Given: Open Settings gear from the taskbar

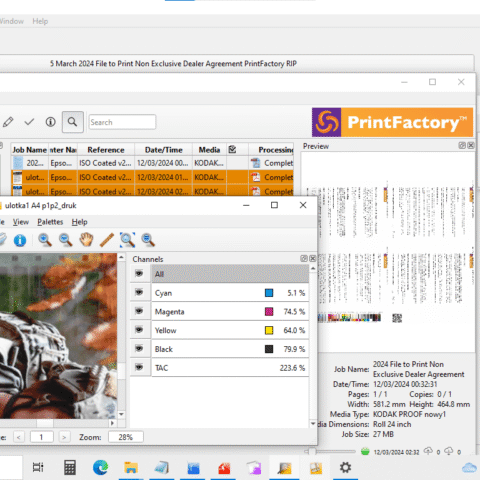Looking at the screenshot, I should pos(345,467).
